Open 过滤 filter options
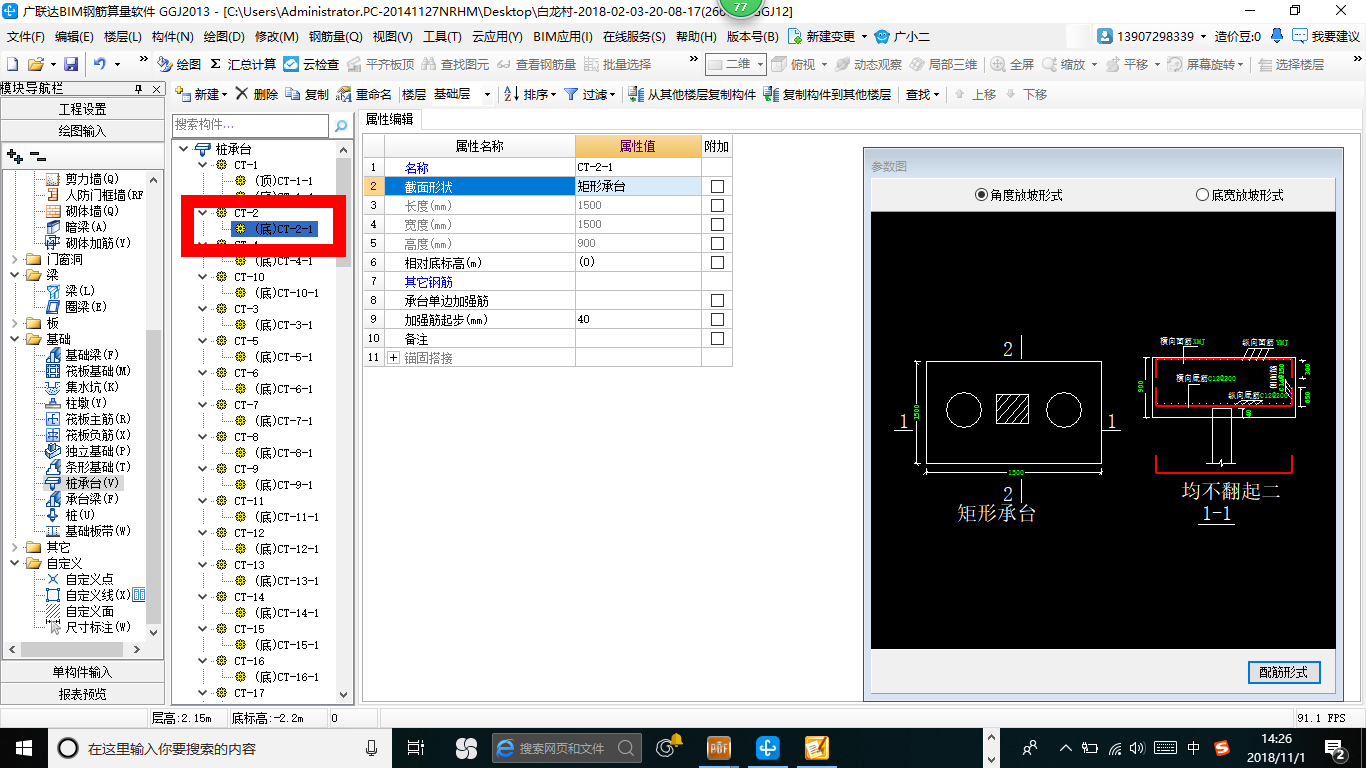The width and height of the screenshot is (1366, 768). (x=591, y=94)
